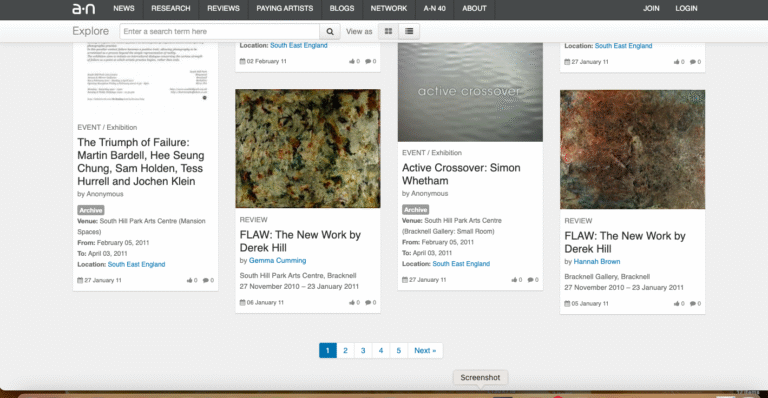Open FLAW review by Gemma Cumming title
The image size is (768, 398).
(300, 241)
